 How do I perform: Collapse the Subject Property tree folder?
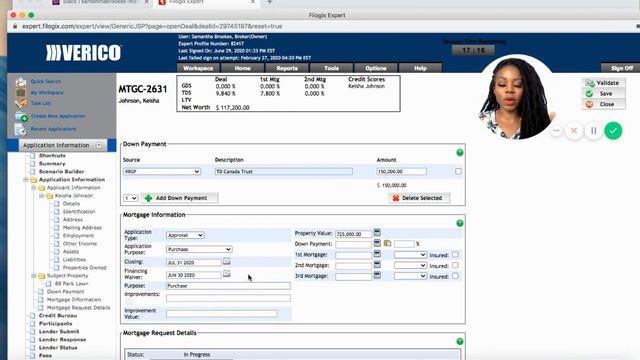tap(34, 276)
